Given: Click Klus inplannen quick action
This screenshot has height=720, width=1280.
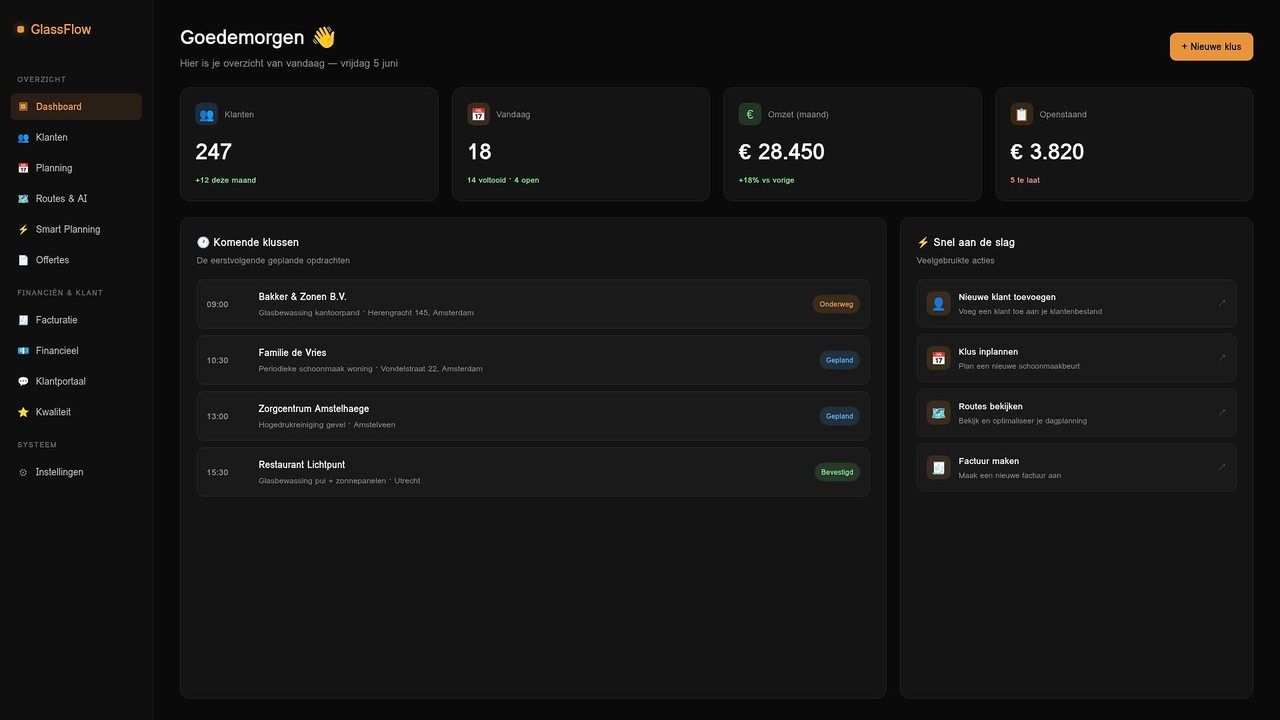Looking at the screenshot, I should coord(1077,358).
